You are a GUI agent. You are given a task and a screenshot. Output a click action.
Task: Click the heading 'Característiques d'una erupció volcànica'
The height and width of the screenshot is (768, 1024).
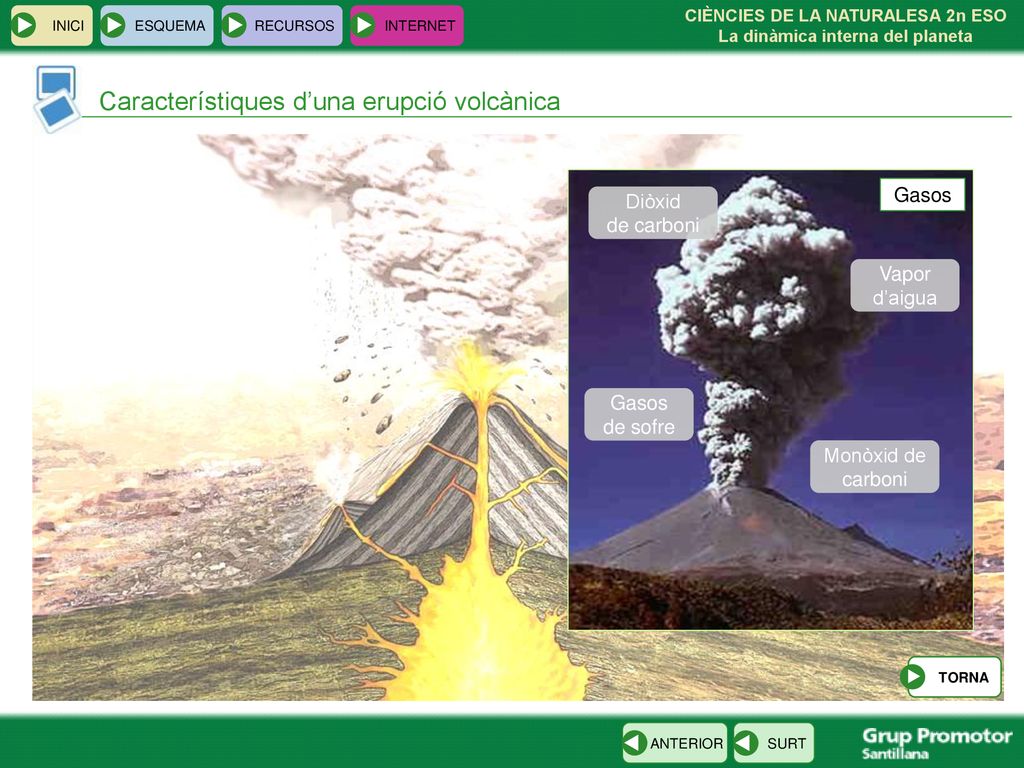pyautogui.click(x=329, y=102)
